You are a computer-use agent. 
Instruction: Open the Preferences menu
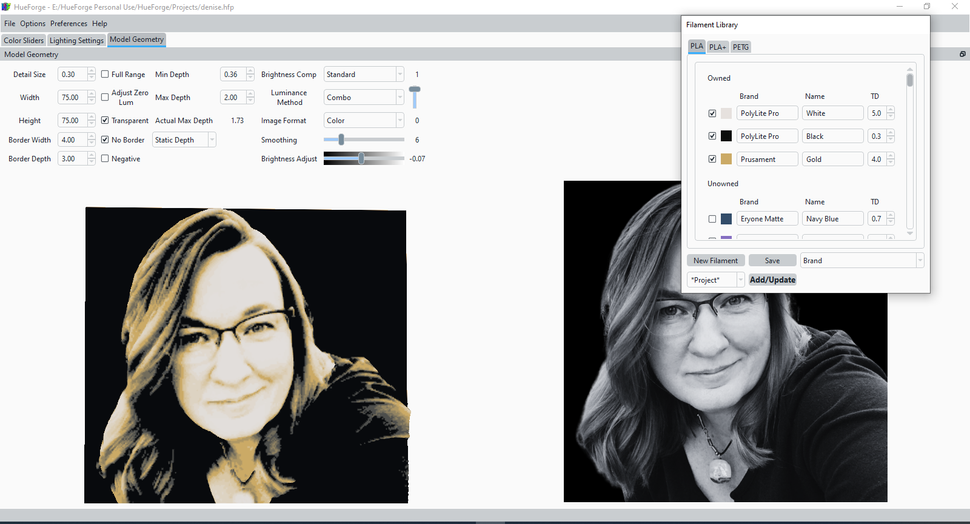tap(69, 24)
